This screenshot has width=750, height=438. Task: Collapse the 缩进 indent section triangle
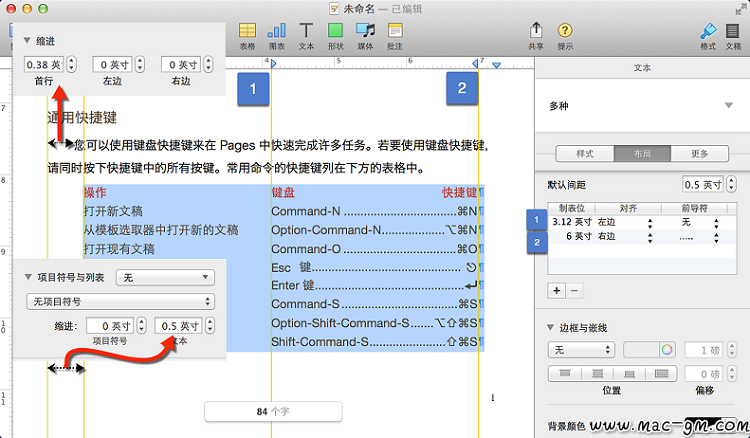point(27,41)
